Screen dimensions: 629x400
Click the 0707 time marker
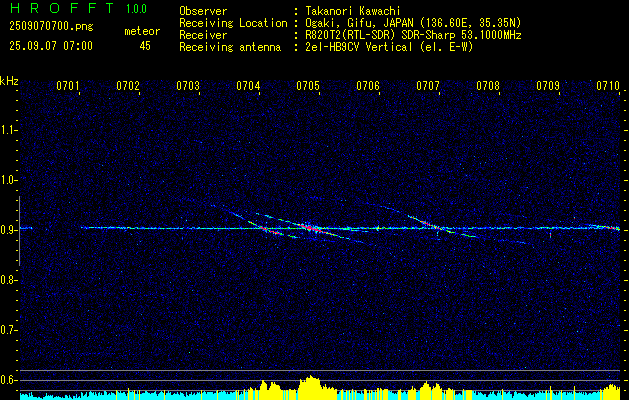click(x=428, y=86)
